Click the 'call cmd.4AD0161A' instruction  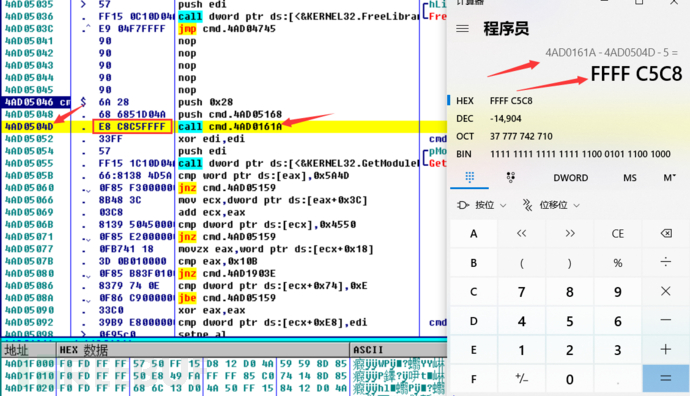point(230,127)
